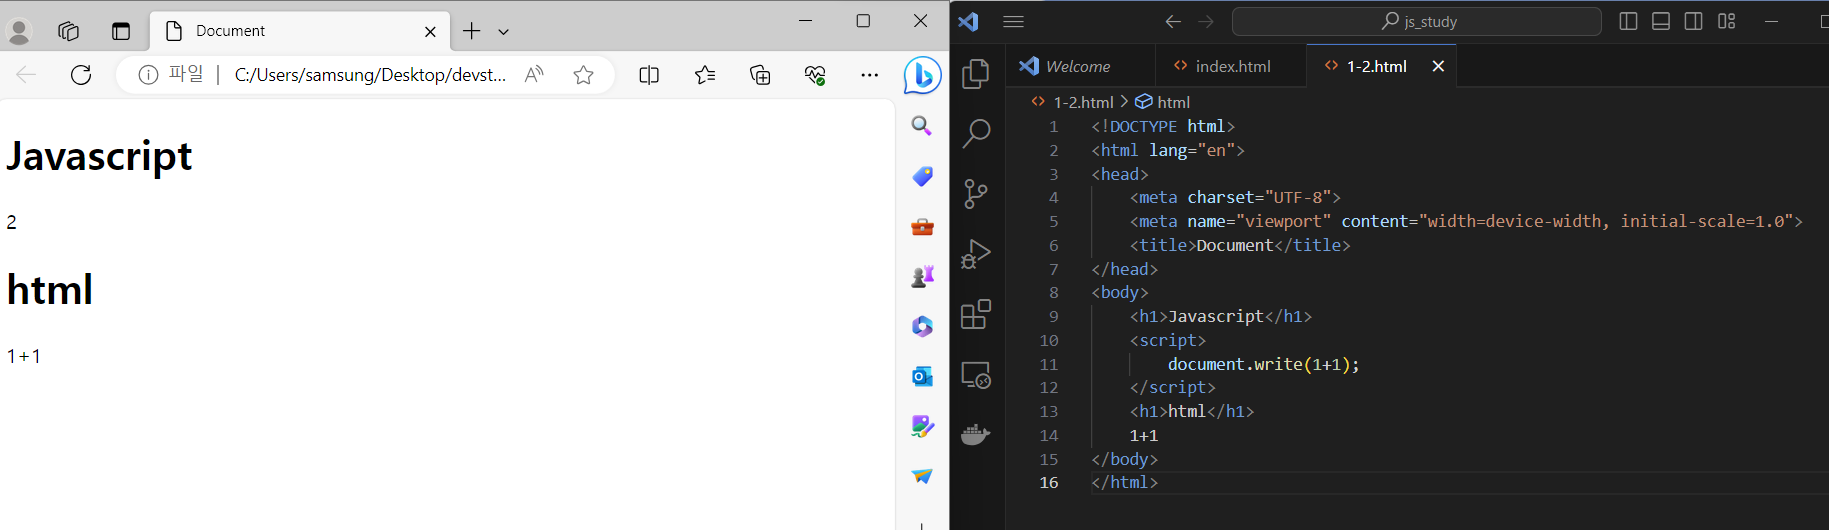
Task: Open the Explorer view in VS Code
Action: click(976, 74)
